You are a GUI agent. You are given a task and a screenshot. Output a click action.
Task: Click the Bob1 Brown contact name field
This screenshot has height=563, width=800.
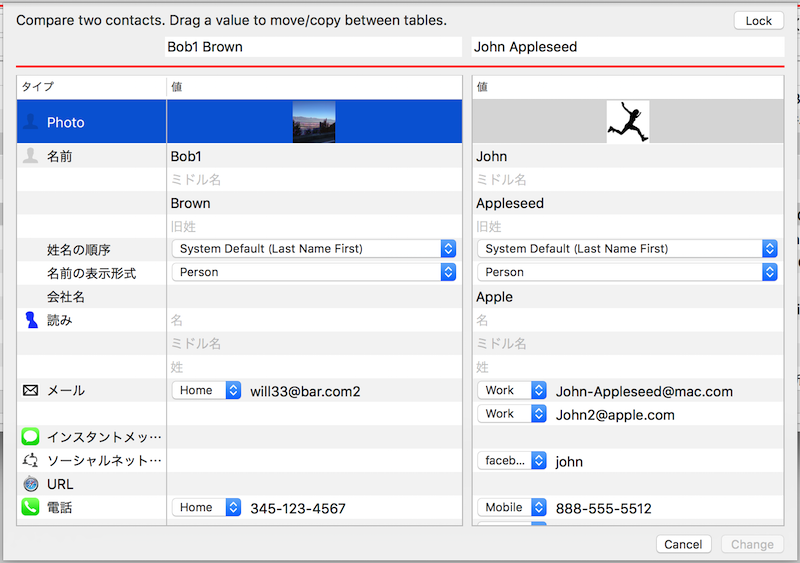(314, 47)
